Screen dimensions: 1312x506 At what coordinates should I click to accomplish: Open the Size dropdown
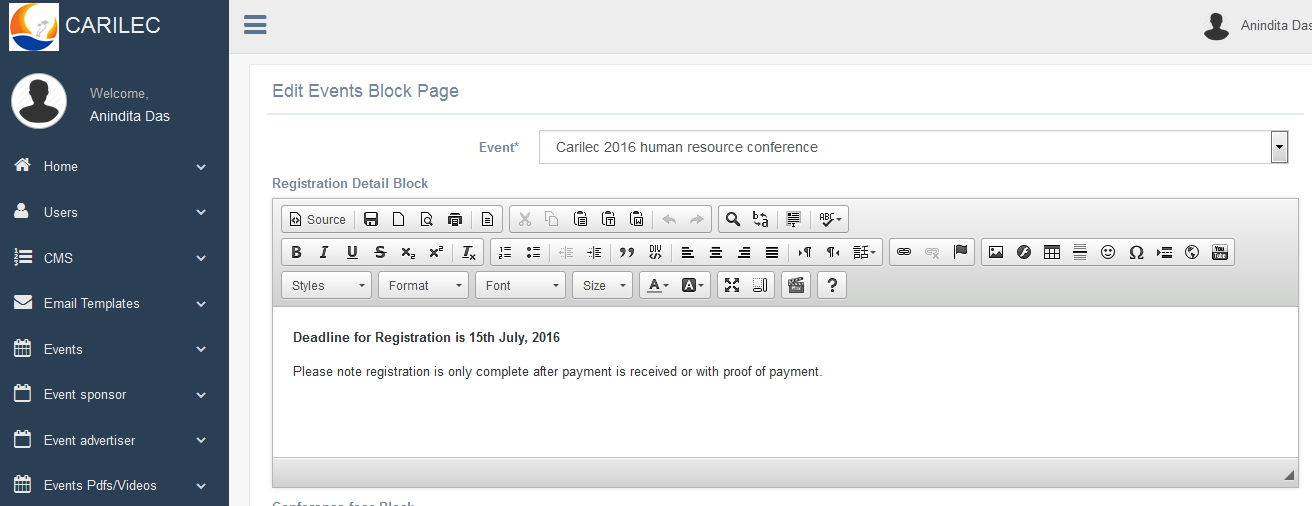tap(602, 285)
